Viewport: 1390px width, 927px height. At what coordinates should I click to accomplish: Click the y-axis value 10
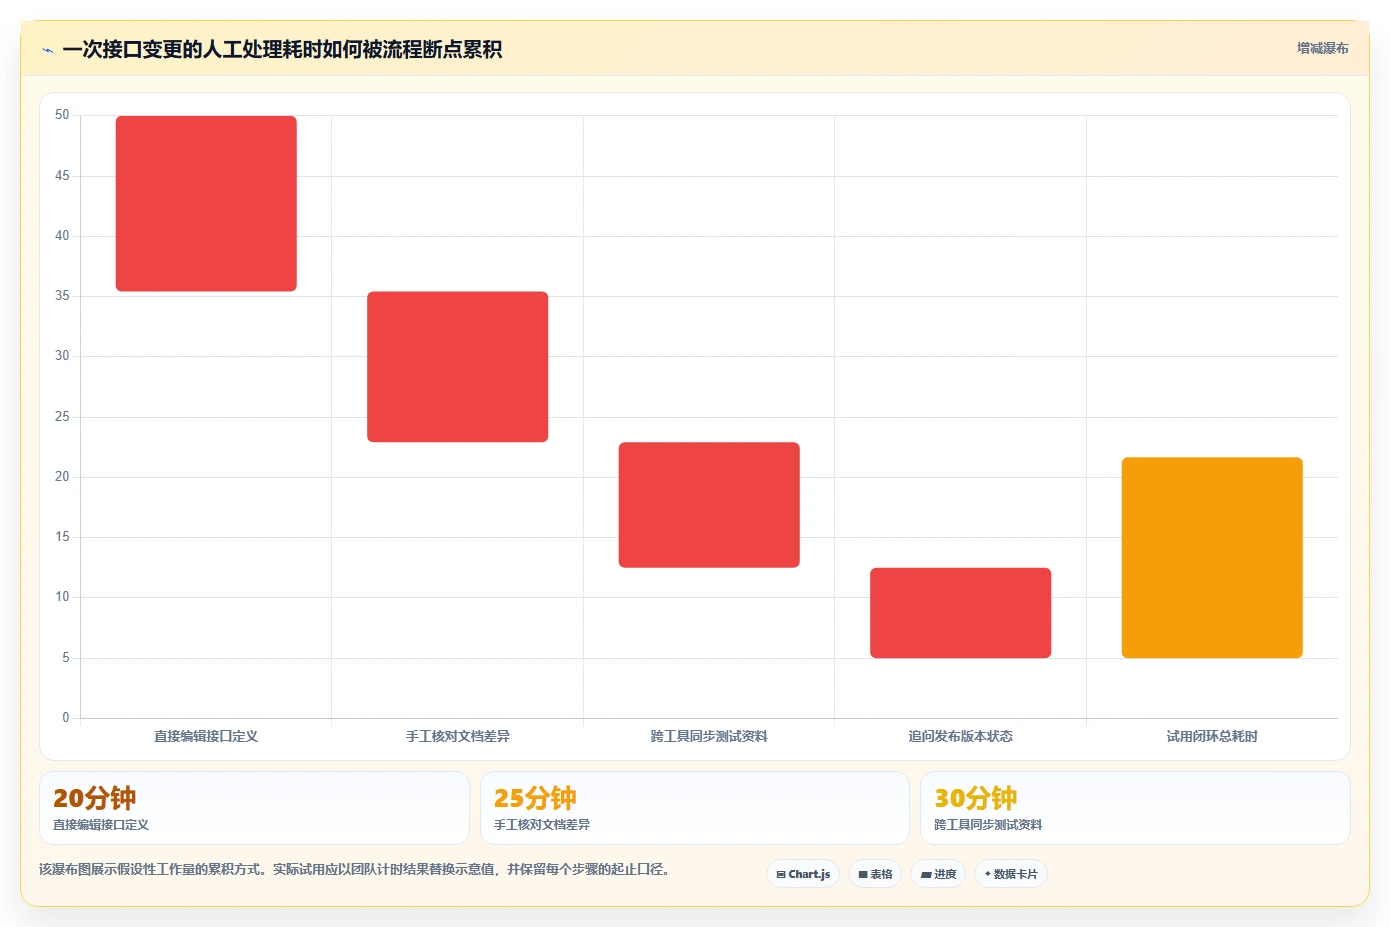click(x=62, y=597)
